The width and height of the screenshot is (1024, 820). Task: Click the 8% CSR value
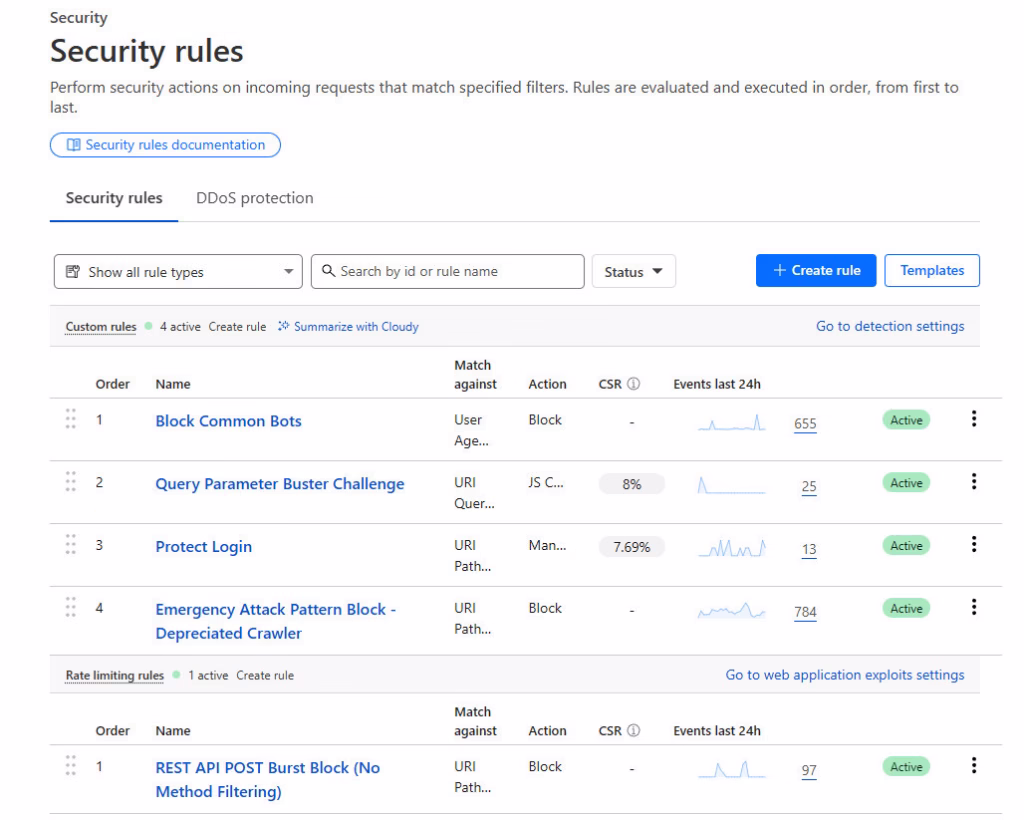click(x=632, y=484)
